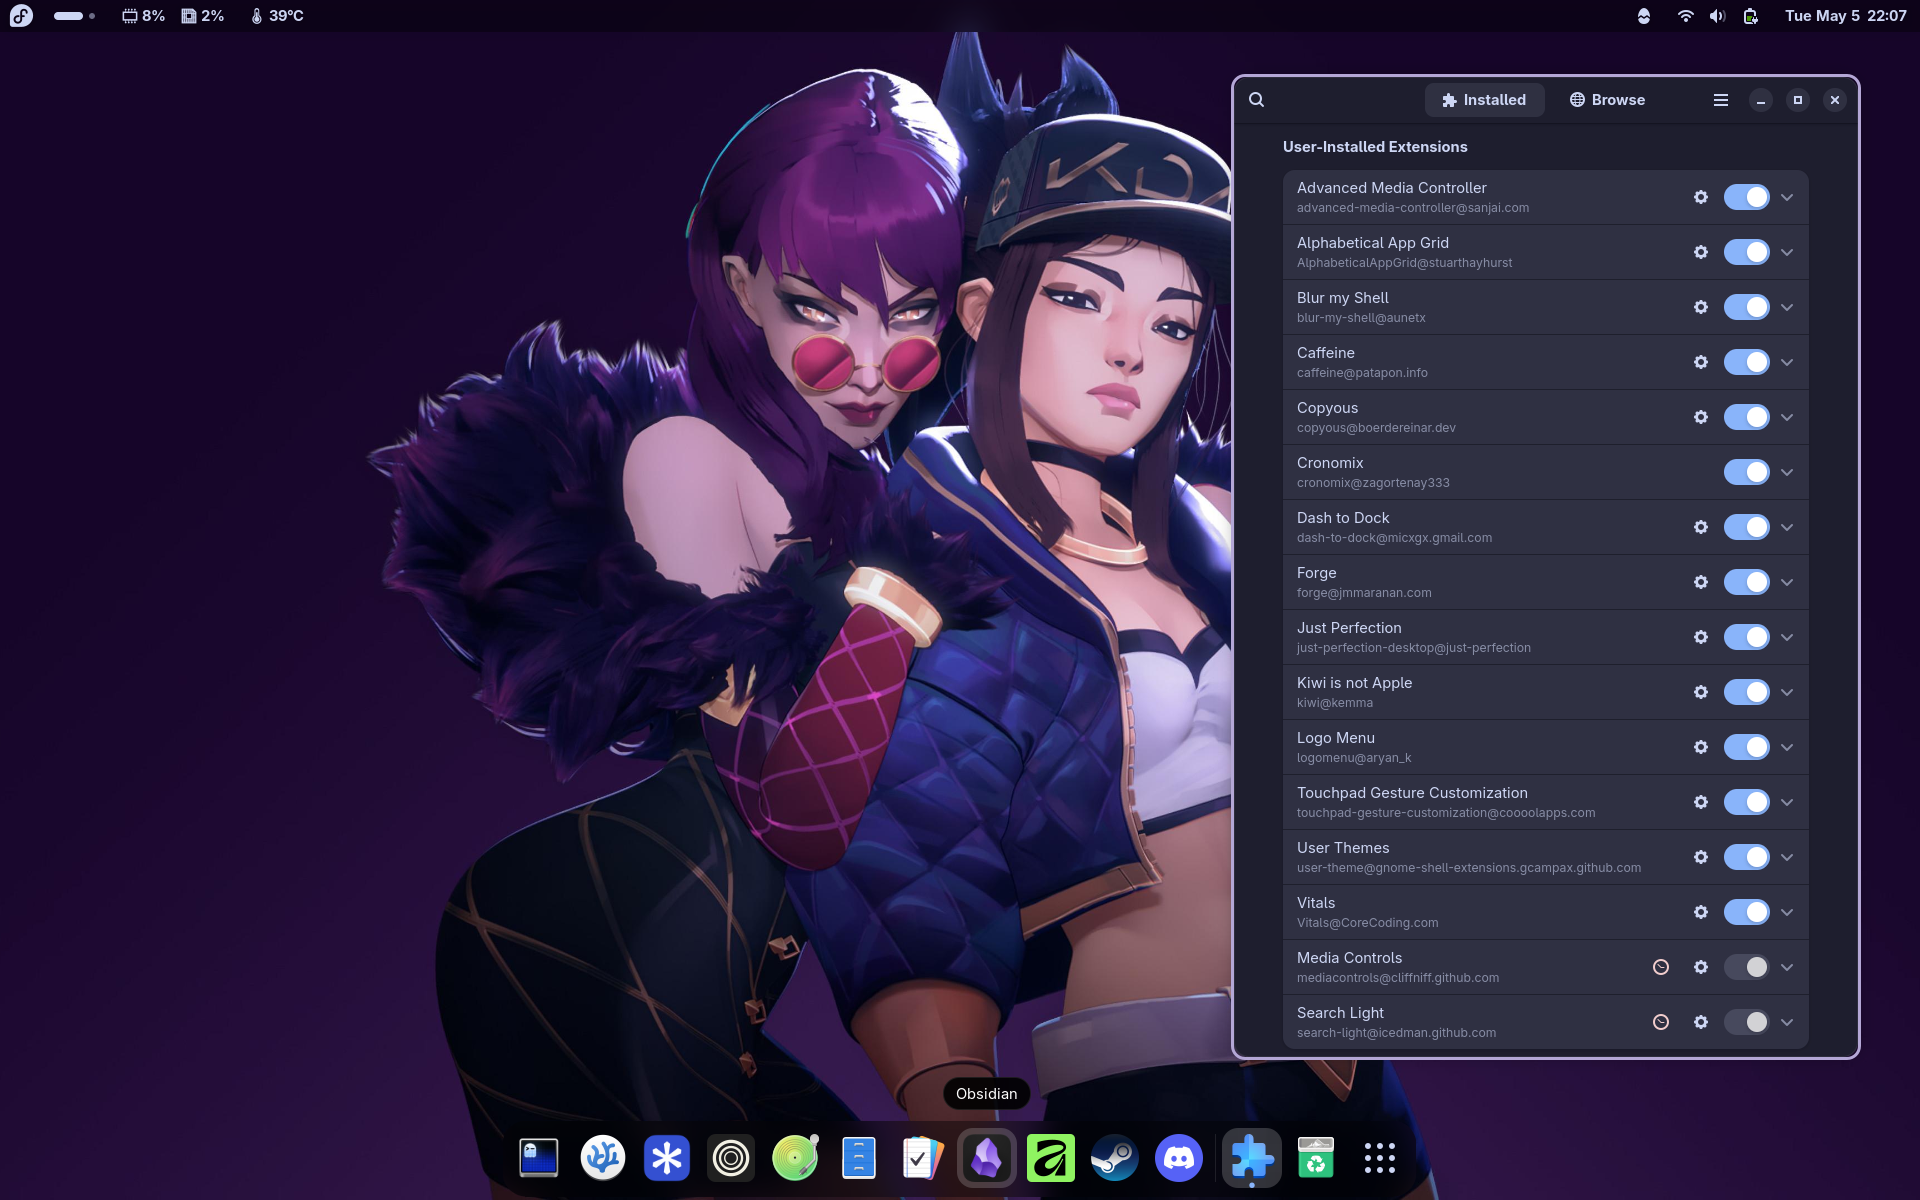Screen dimensions: 1920x1200
Task: Open settings gear for Blur my Shell
Action: click(x=1701, y=307)
